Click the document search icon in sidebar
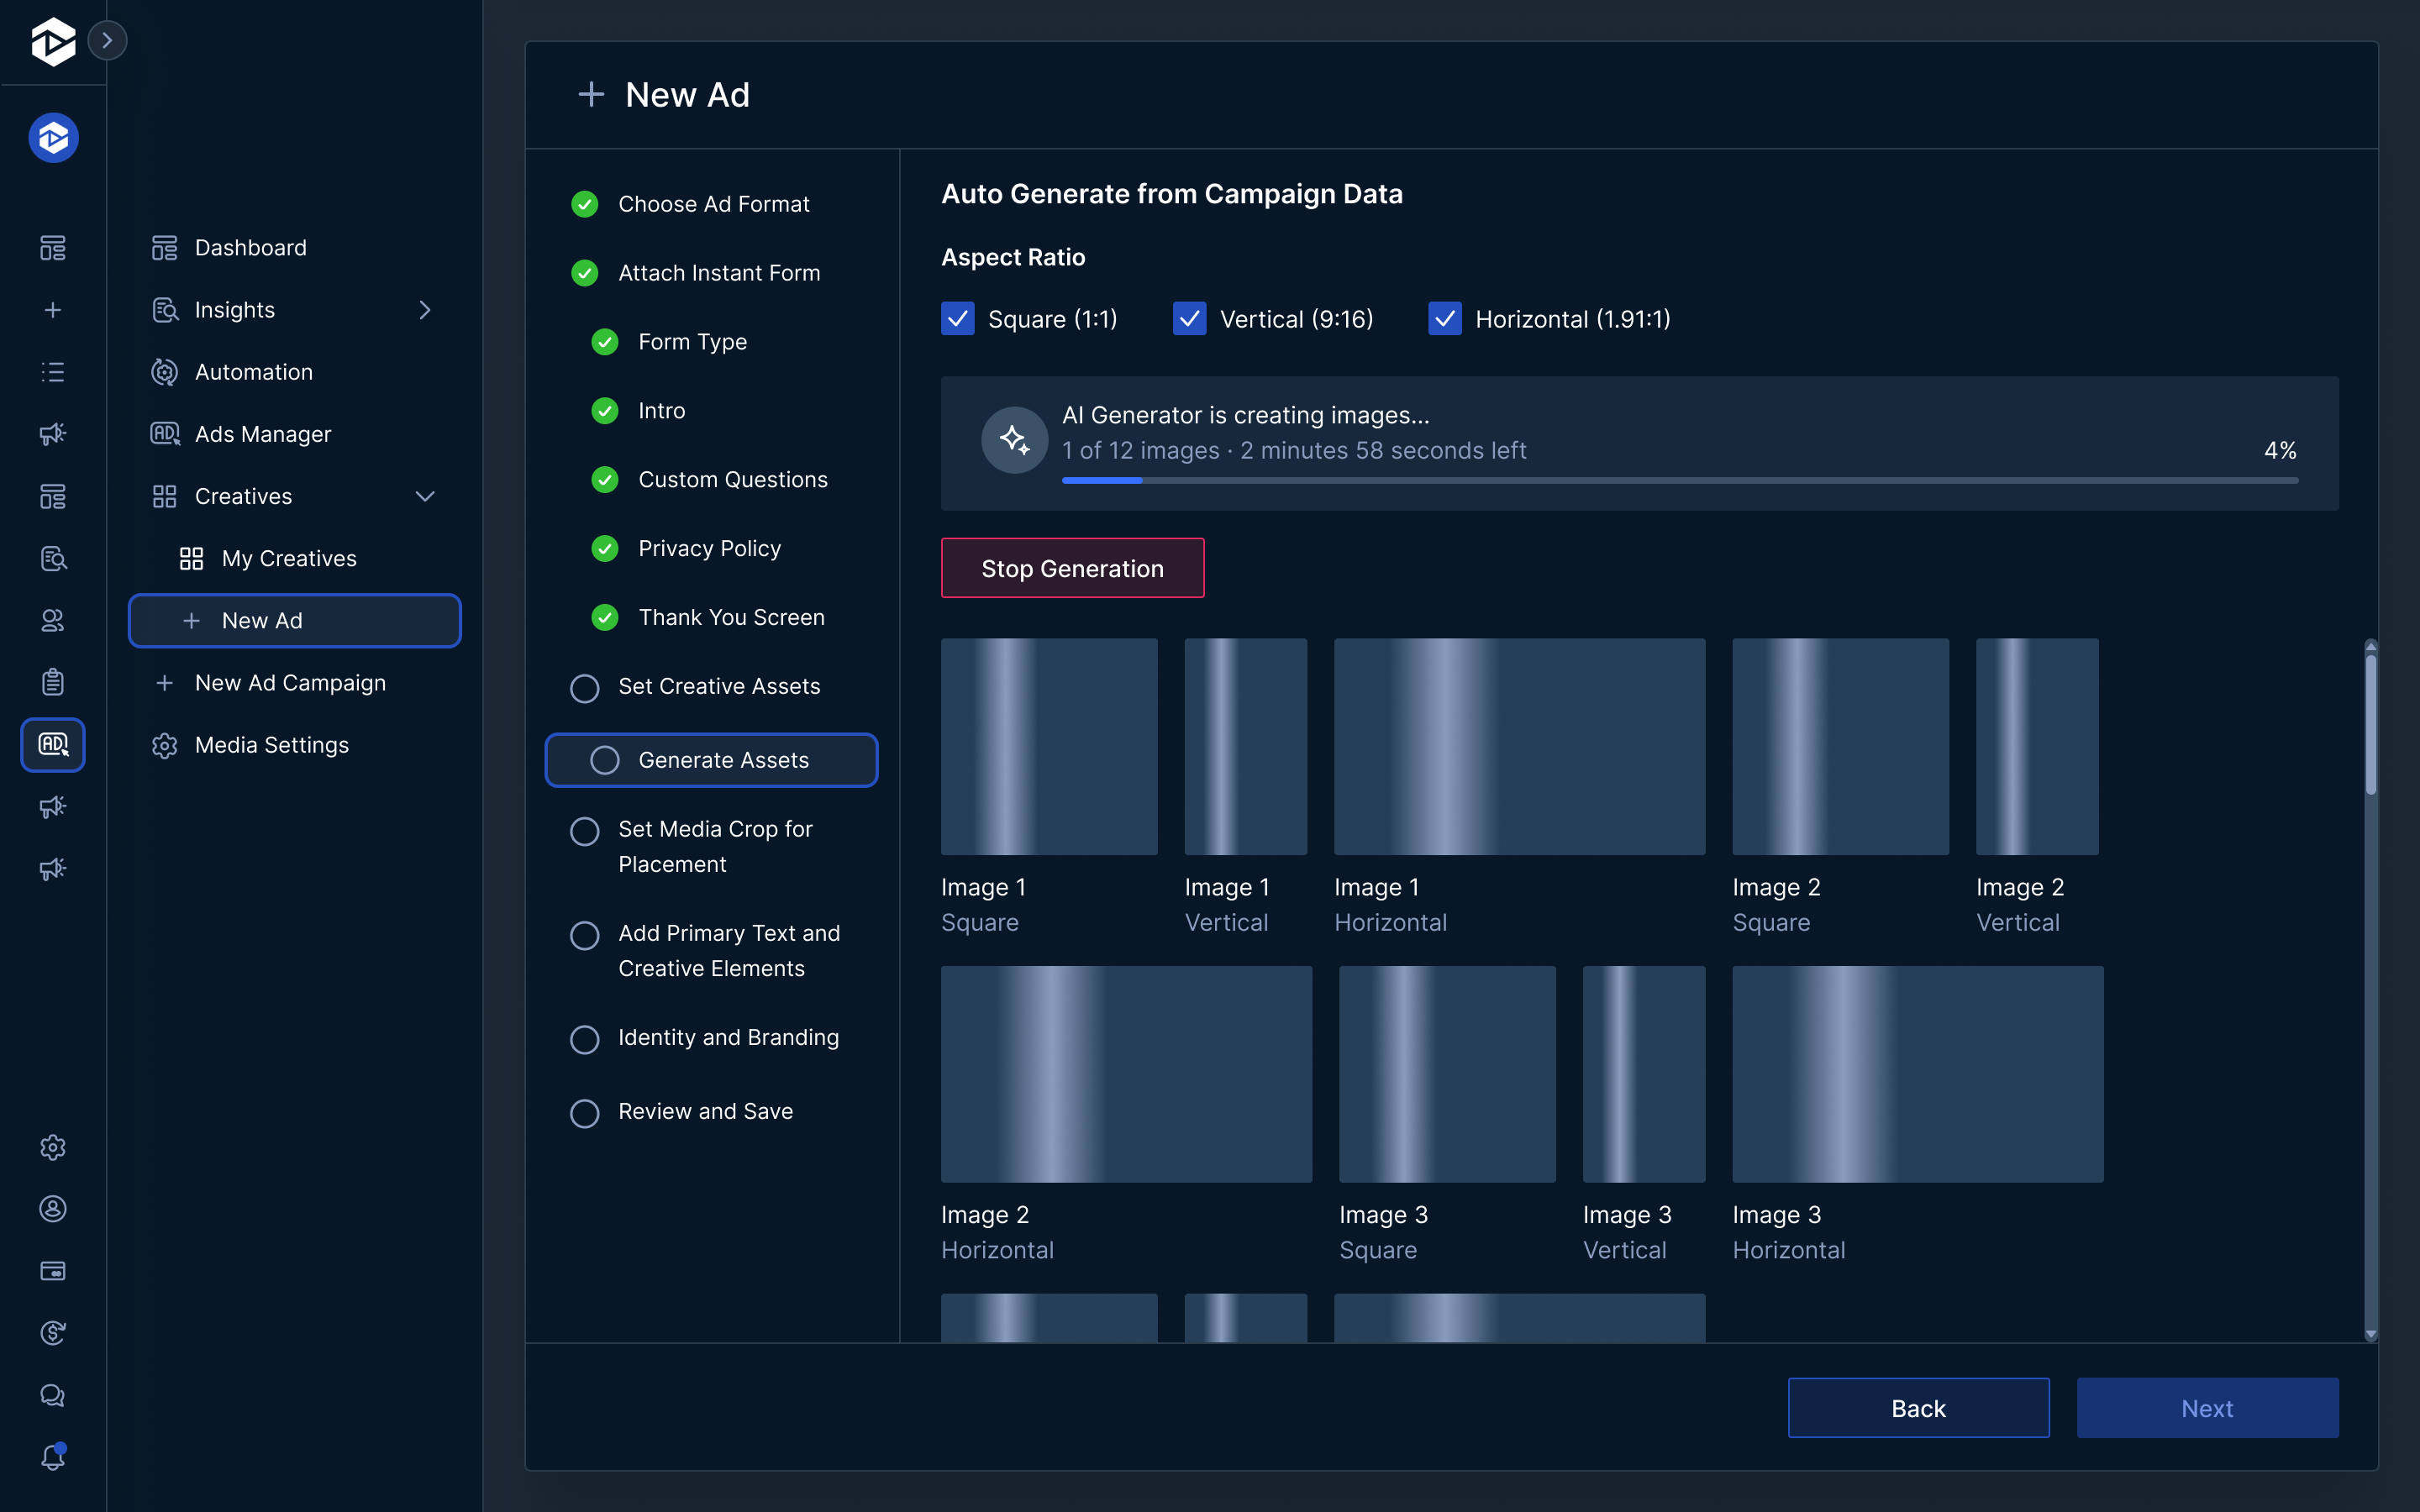The image size is (2420, 1512). click(x=52, y=558)
